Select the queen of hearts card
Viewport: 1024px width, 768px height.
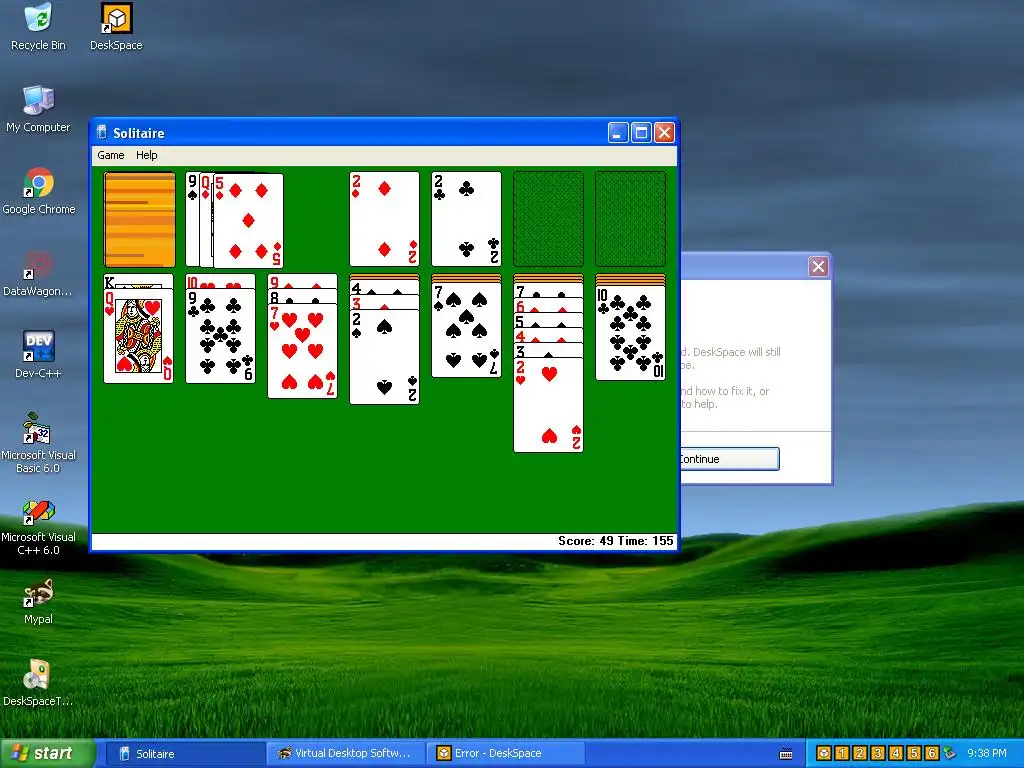coord(139,336)
